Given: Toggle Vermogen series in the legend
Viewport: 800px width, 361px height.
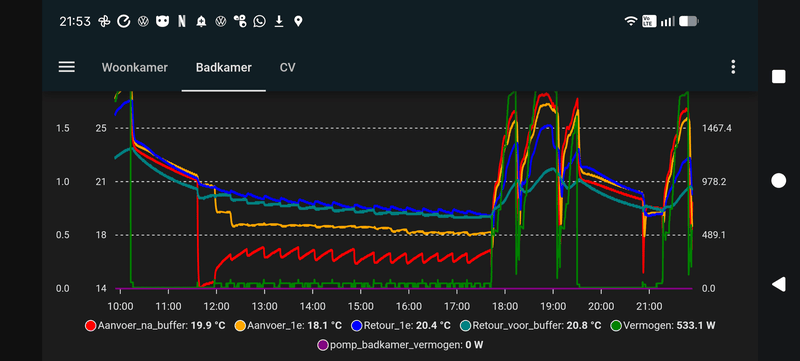Looking at the screenshot, I should 663,325.
